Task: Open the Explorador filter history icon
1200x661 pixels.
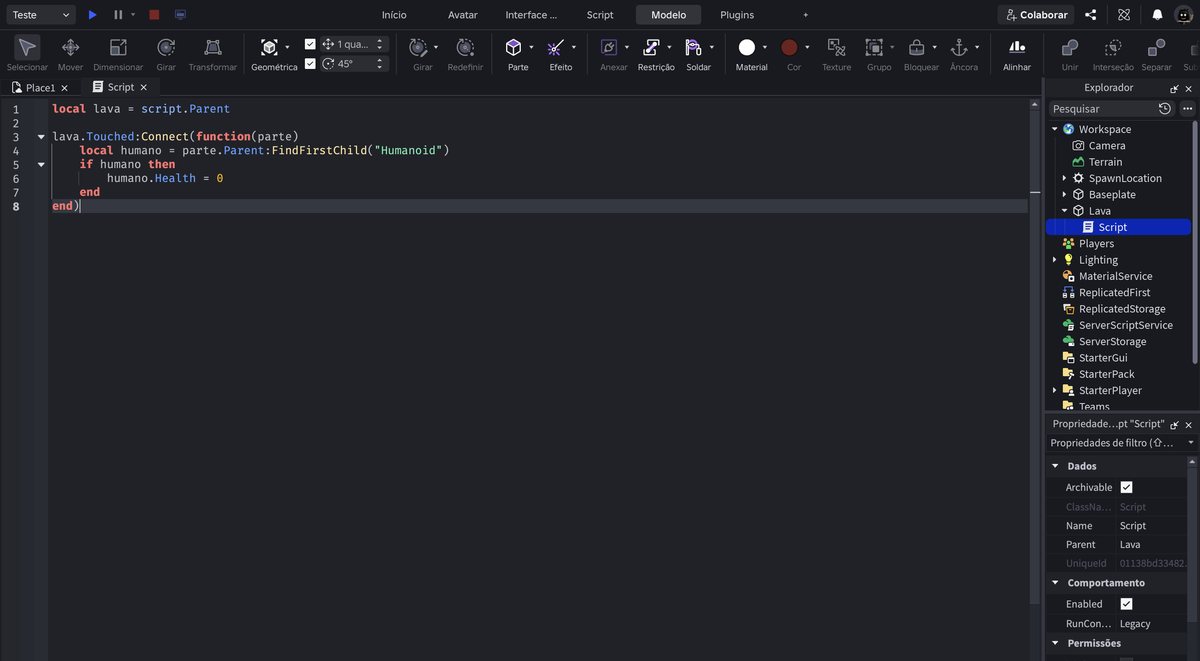Action: pyautogui.click(x=1165, y=108)
